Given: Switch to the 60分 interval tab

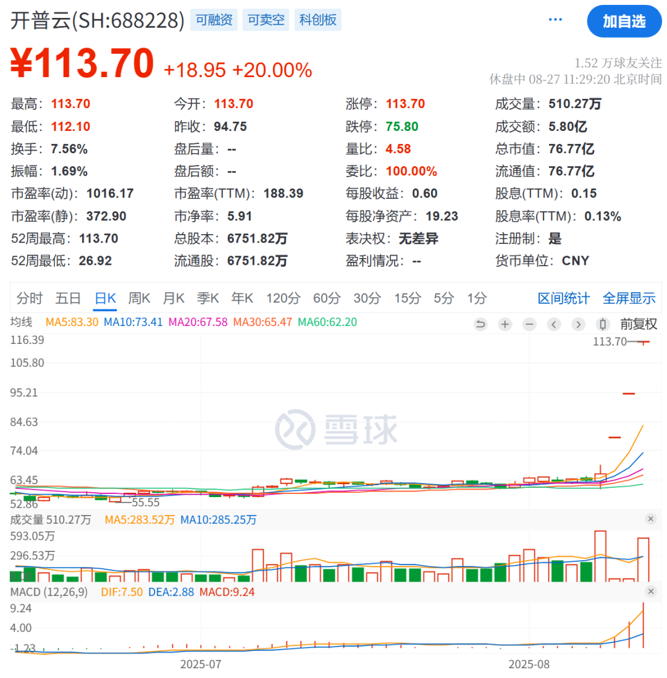Looking at the screenshot, I should 327,298.
